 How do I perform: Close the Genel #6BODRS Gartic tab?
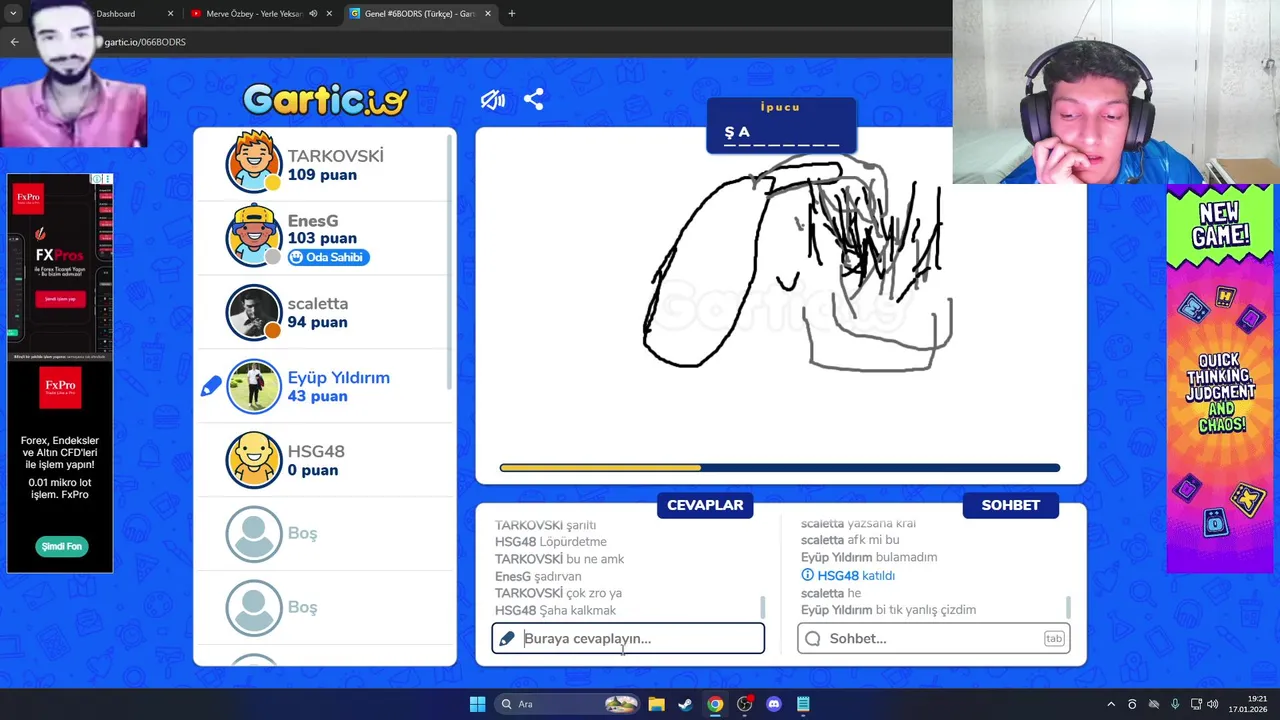pos(488,14)
